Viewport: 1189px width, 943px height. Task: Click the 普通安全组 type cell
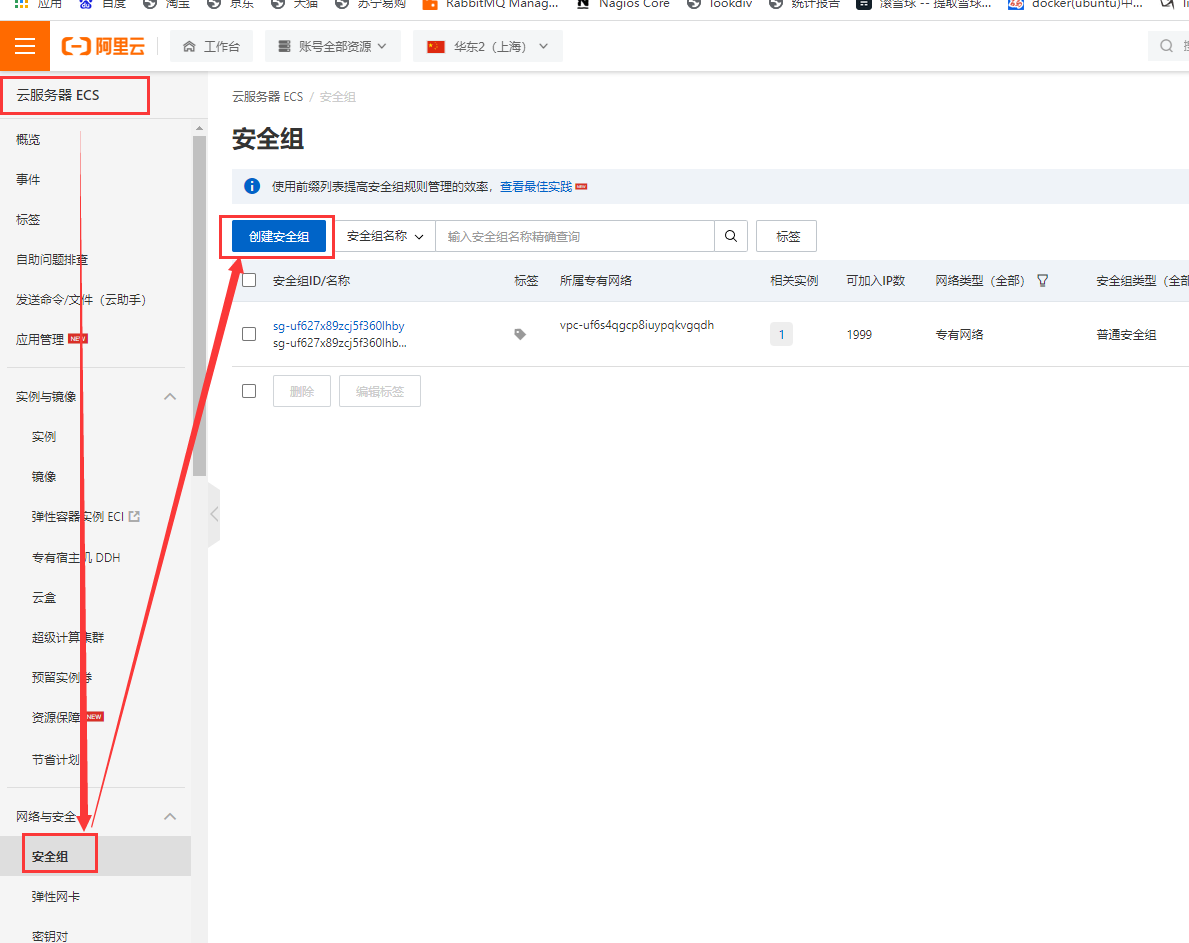1126,335
